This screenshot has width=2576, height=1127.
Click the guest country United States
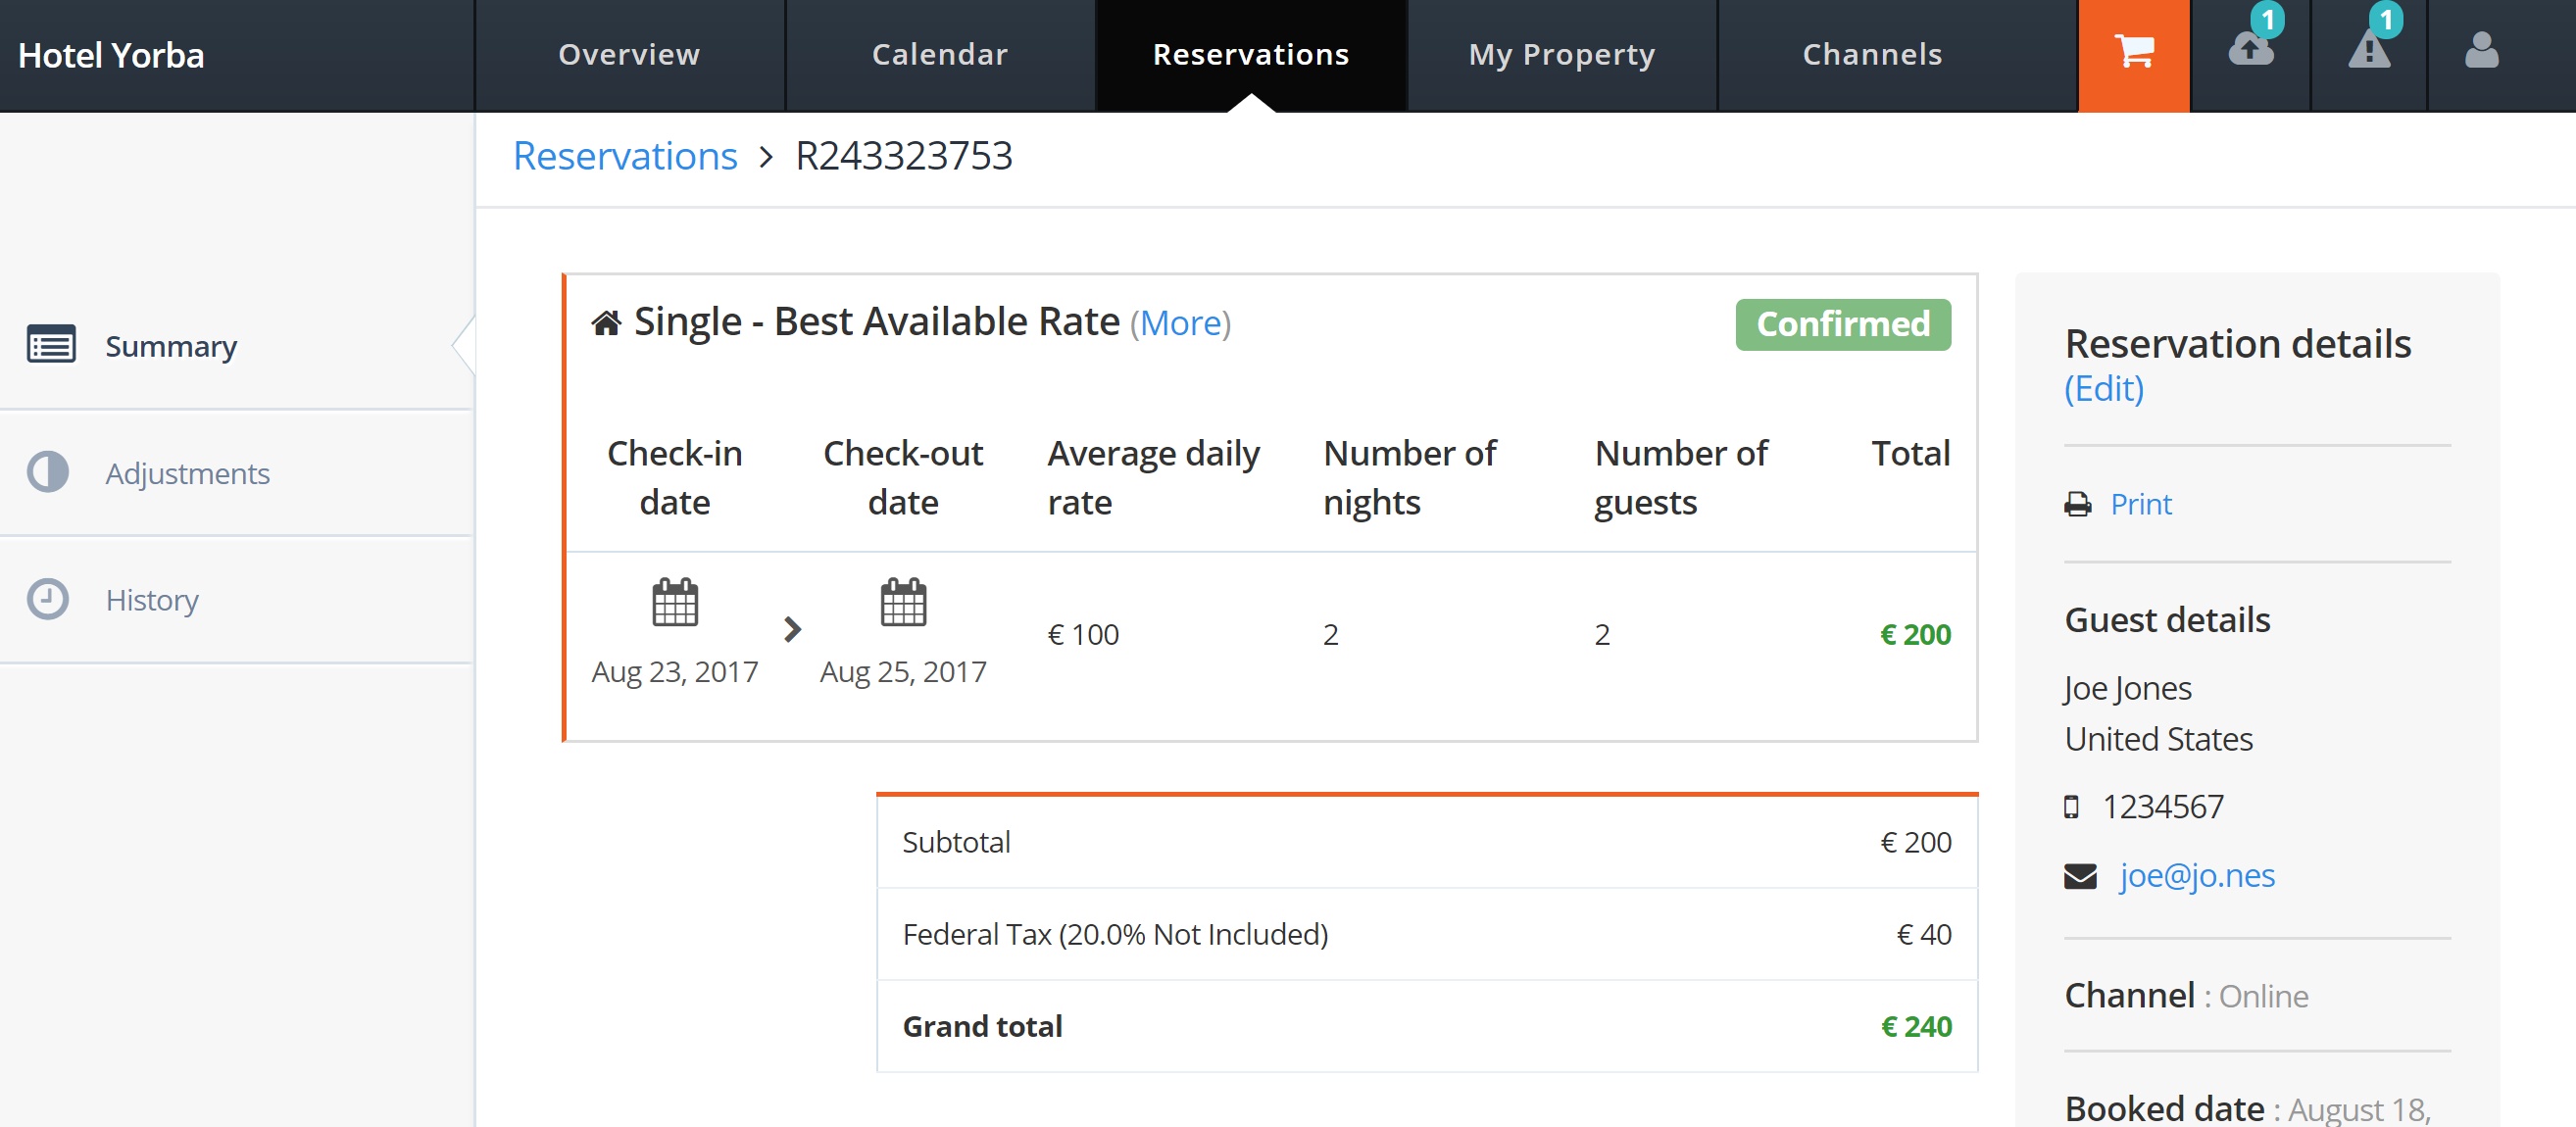[x=2158, y=739]
